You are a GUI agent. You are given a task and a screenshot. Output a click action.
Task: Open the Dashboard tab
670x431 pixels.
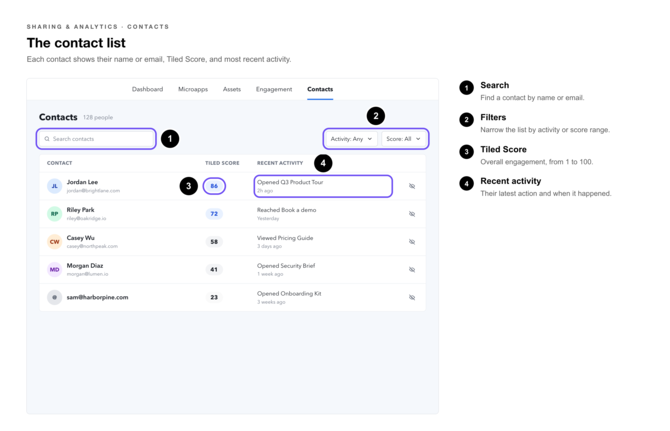[x=147, y=89]
